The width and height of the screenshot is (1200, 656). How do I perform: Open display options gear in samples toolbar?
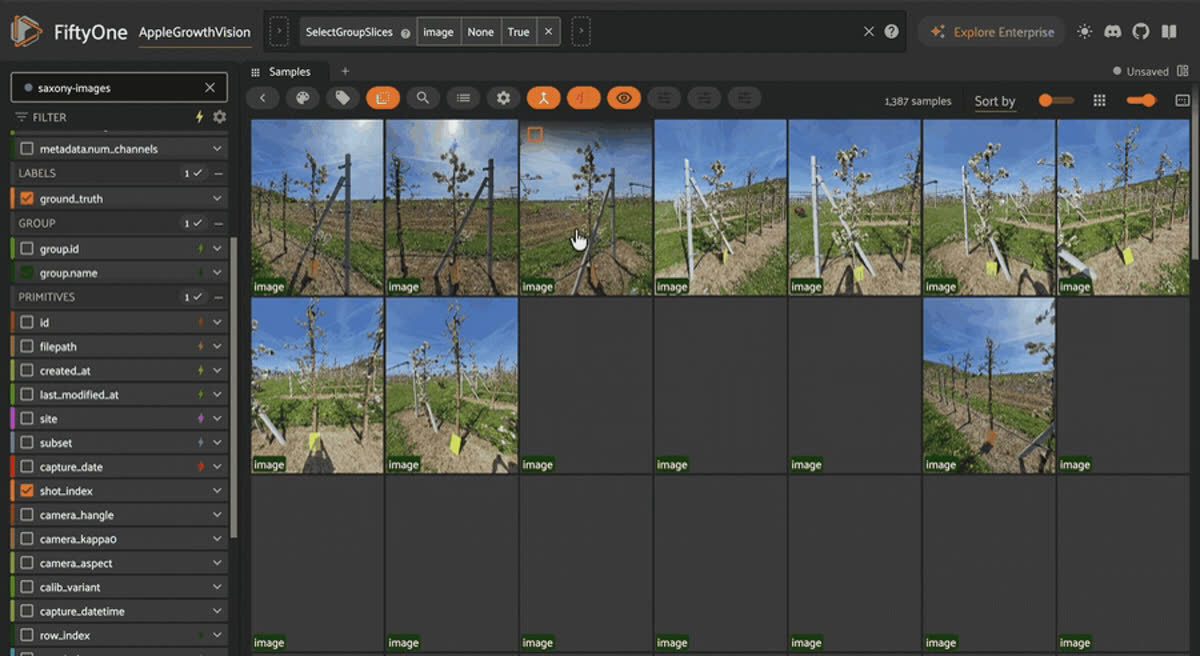pyautogui.click(x=503, y=98)
